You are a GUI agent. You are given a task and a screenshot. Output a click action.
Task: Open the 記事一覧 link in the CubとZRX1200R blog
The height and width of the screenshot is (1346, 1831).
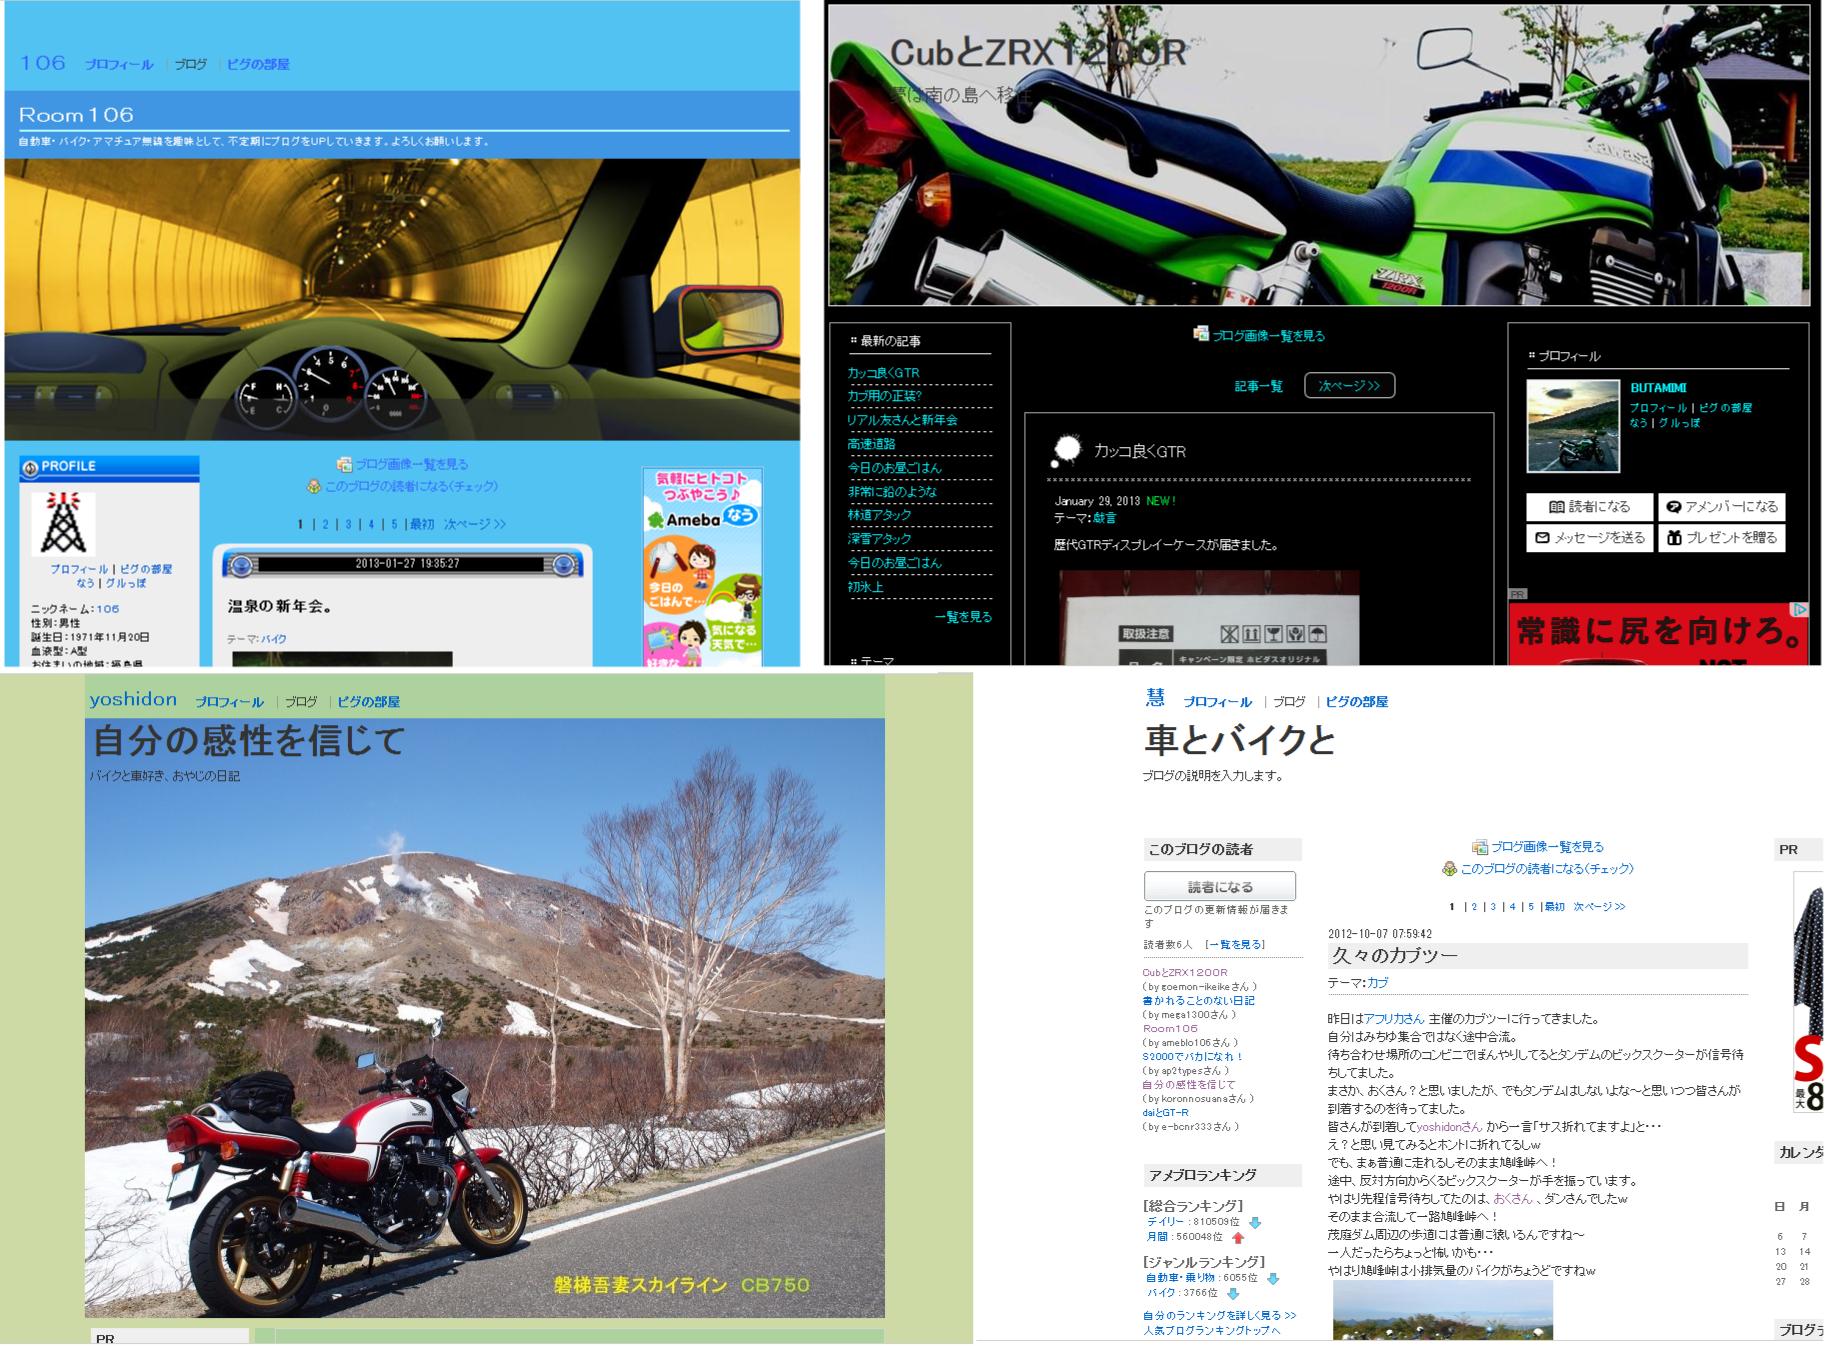1259,386
